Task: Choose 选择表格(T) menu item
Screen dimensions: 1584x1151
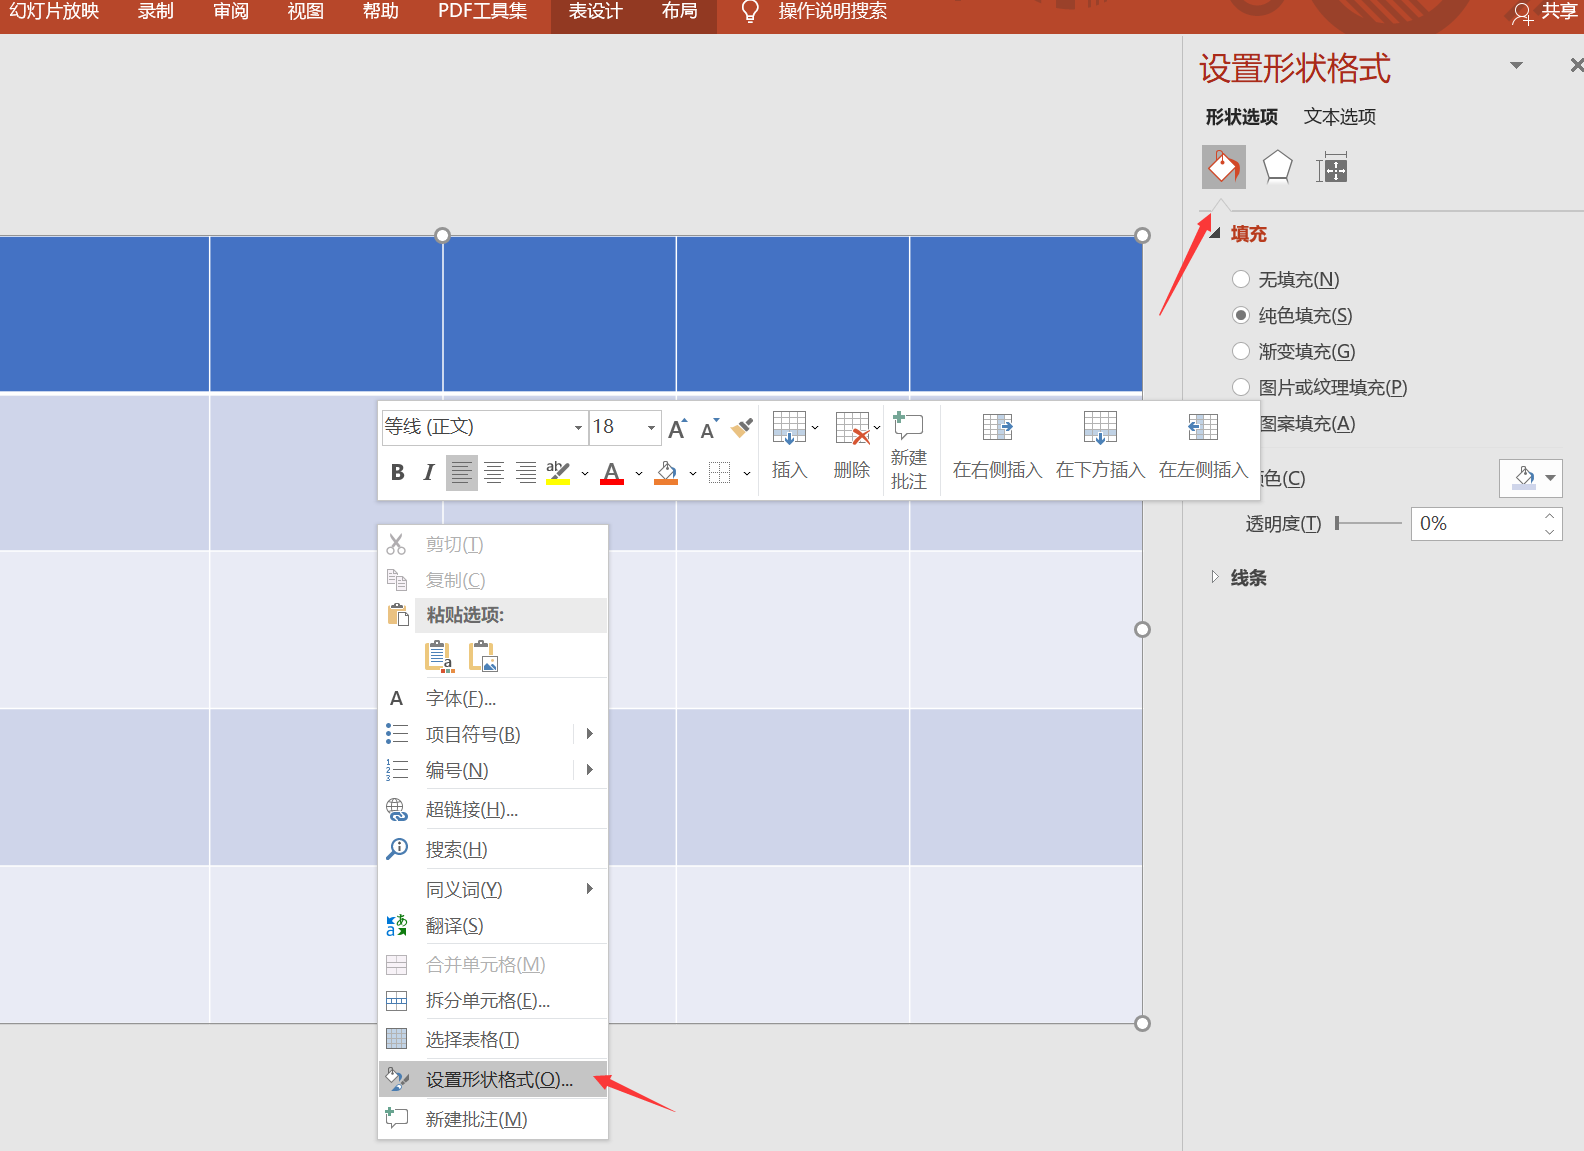Action: pyautogui.click(x=493, y=1039)
